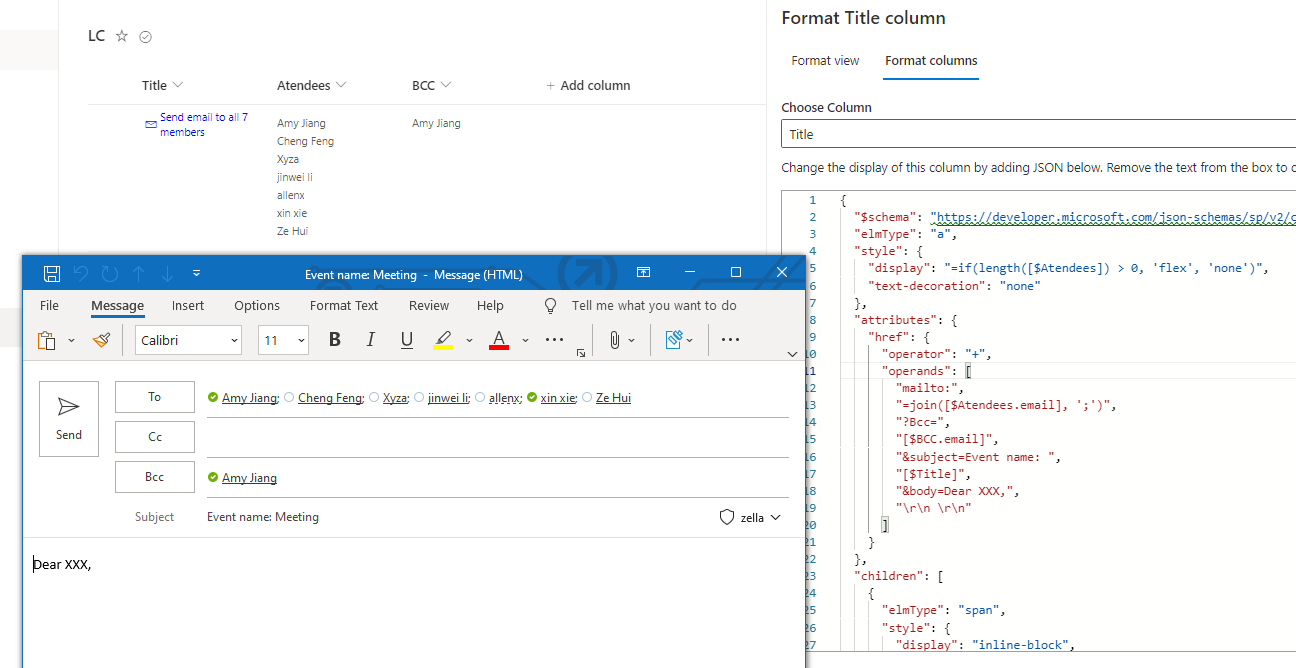Open the Format Text ribbon tab
This screenshot has width=1296, height=668.
tap(344, 306)
